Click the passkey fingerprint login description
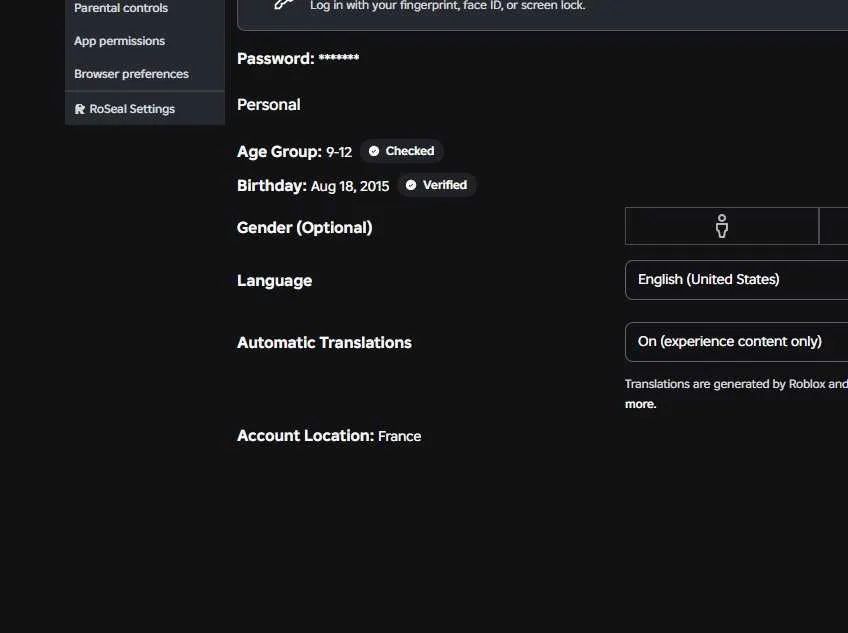 click(447, 6)
